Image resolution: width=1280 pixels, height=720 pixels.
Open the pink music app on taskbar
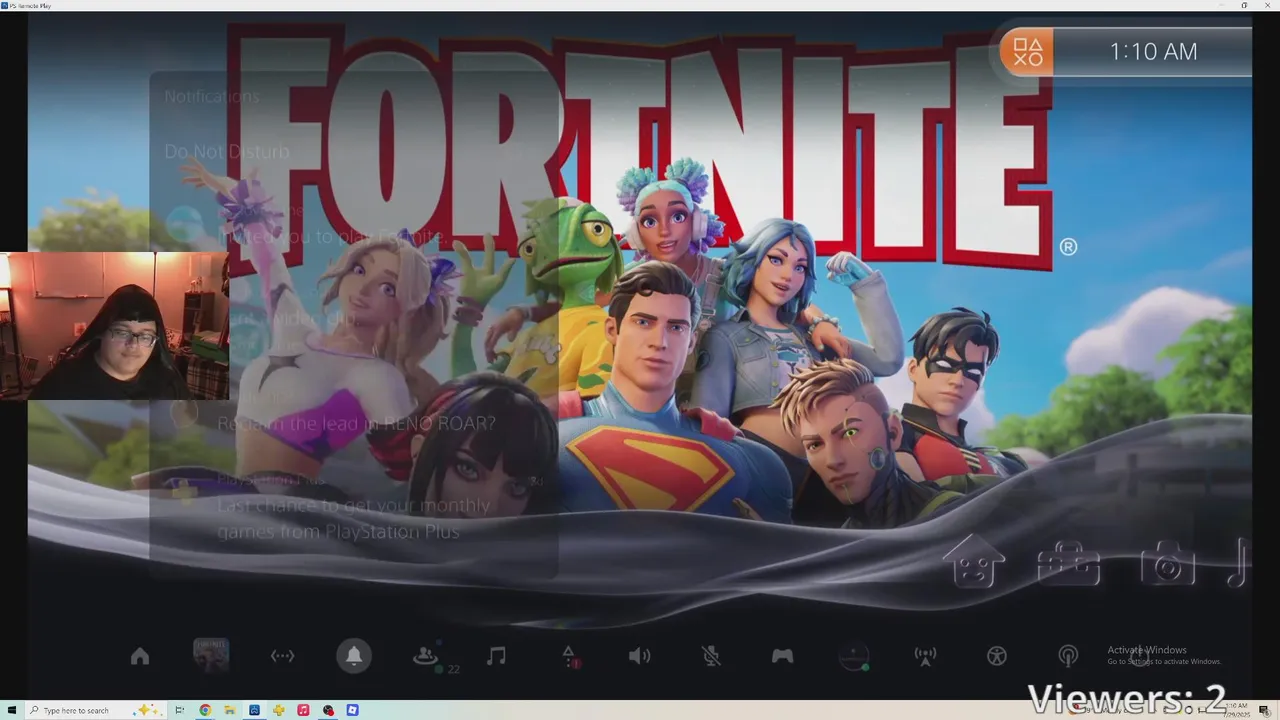point(303,710)
